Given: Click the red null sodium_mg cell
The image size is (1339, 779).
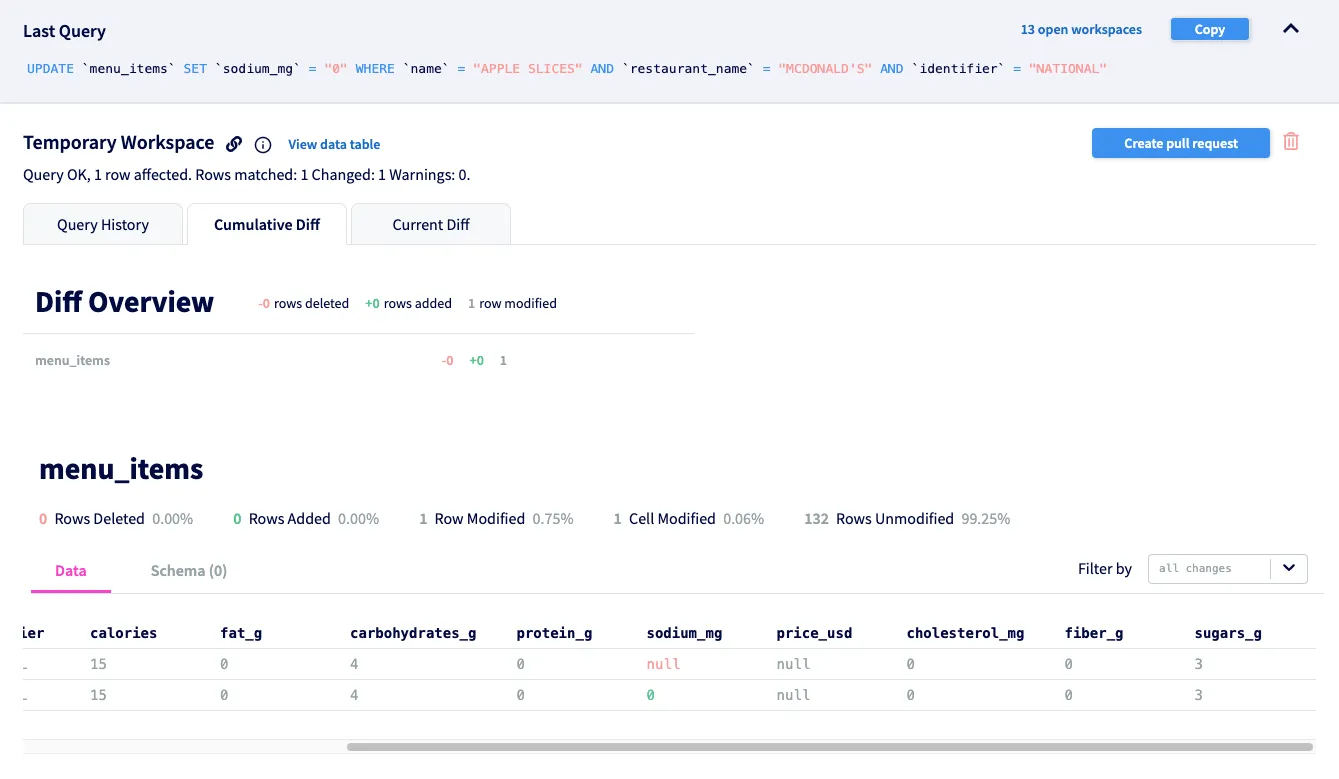Looking at the screenshot, I should click(663, 664).
